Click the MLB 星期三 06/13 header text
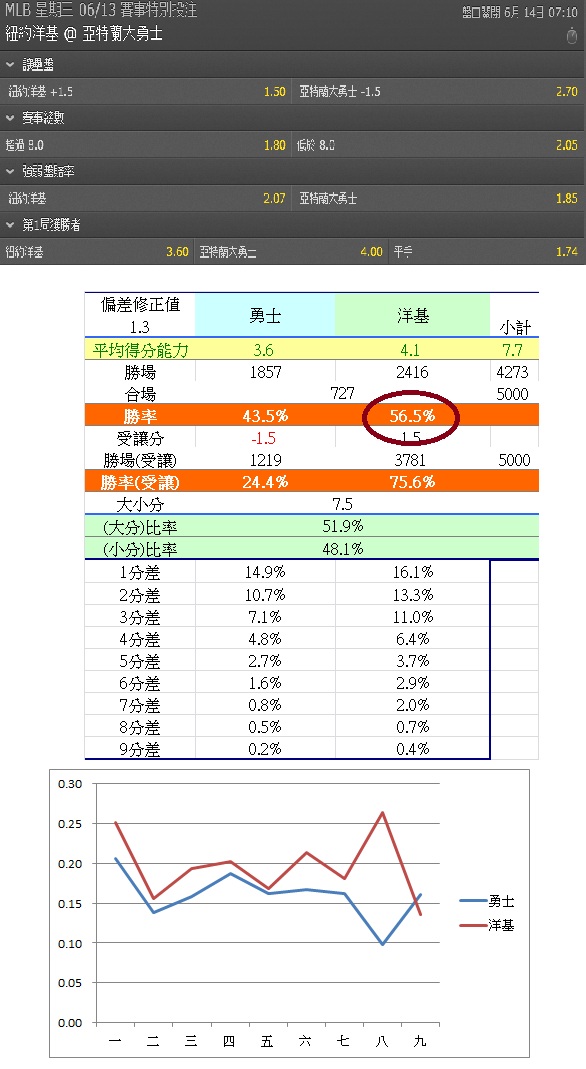Image resolution: width=586 pixels, height=1069 pixels. click(101, 10)
